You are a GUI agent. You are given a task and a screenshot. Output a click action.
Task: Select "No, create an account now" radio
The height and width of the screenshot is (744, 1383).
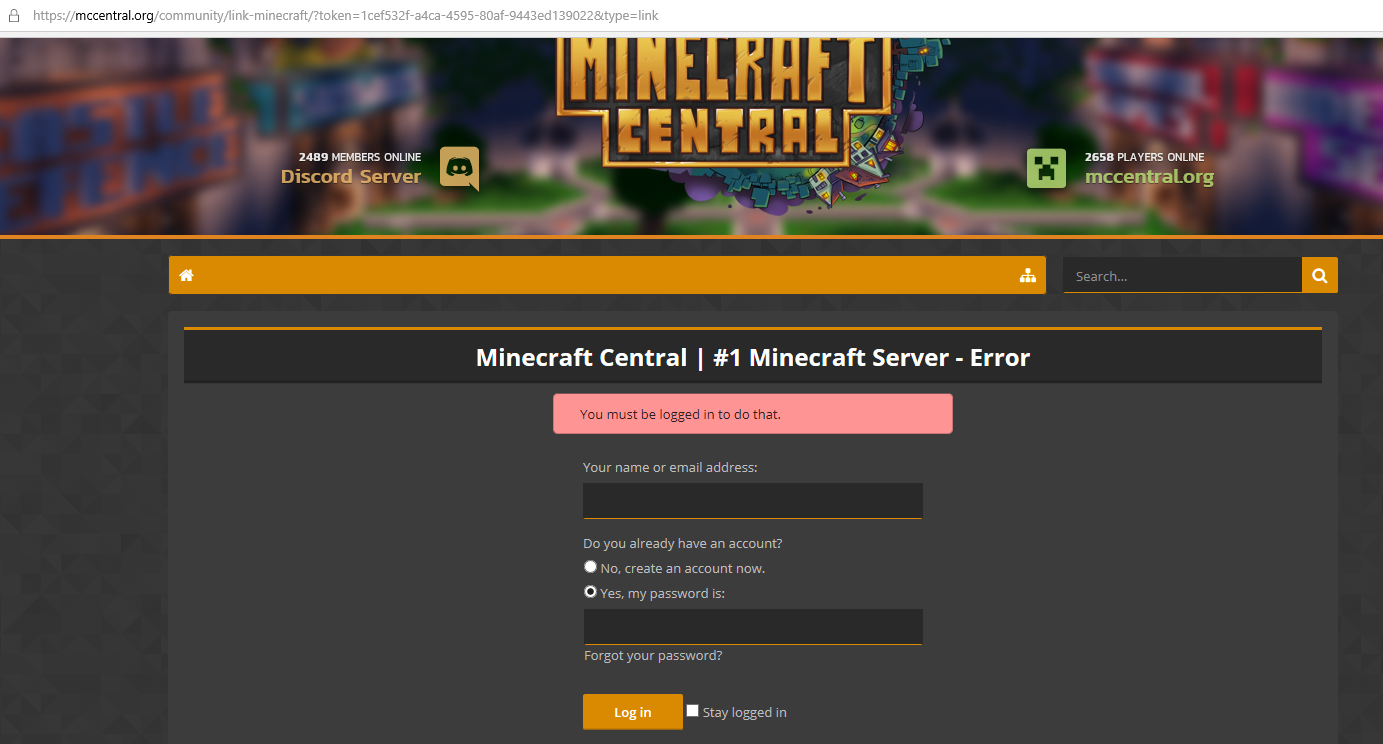coord(590,567)
